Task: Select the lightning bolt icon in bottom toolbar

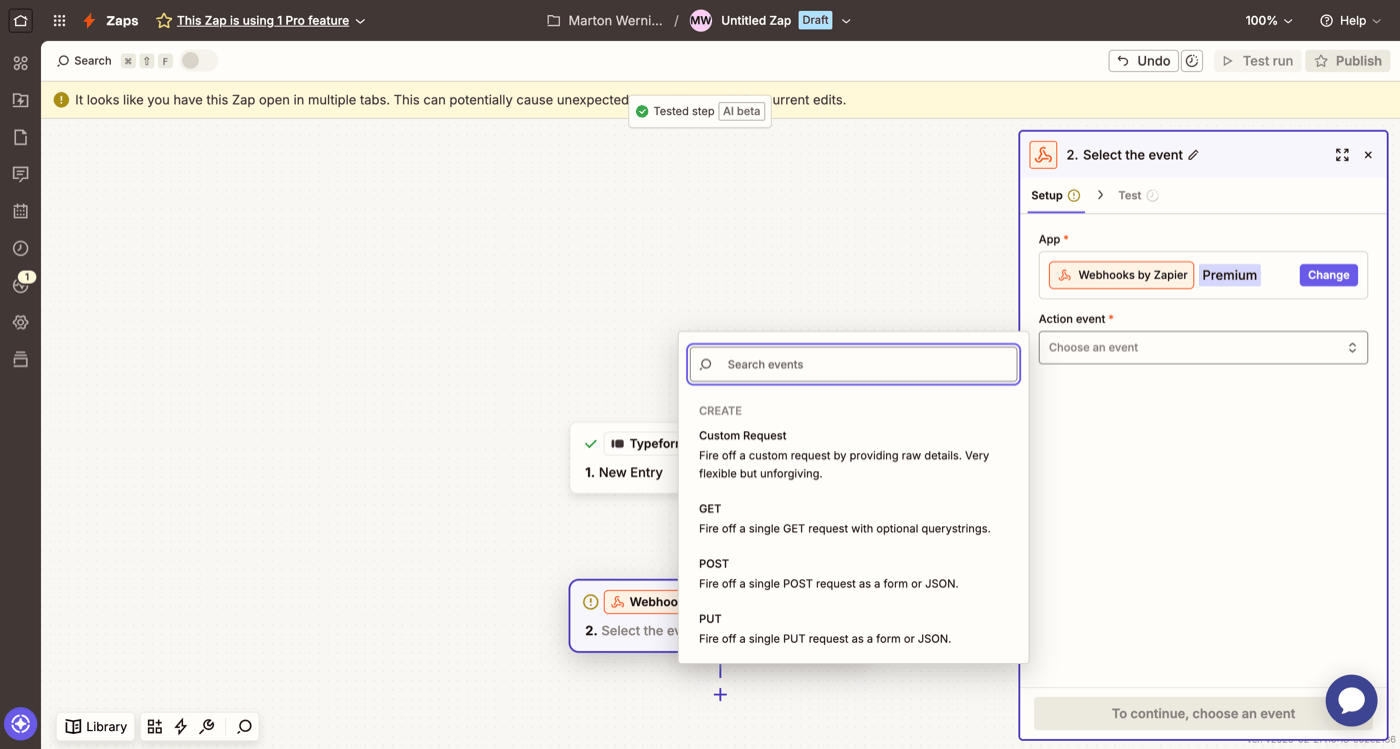Action: (x=181, y=726)
